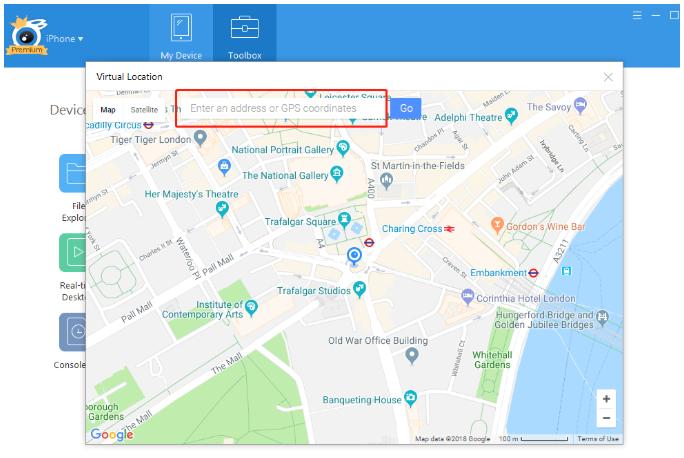Select Trafalgar Studios marker
This screenshot has width=684, height=458.
click(359, 288)
